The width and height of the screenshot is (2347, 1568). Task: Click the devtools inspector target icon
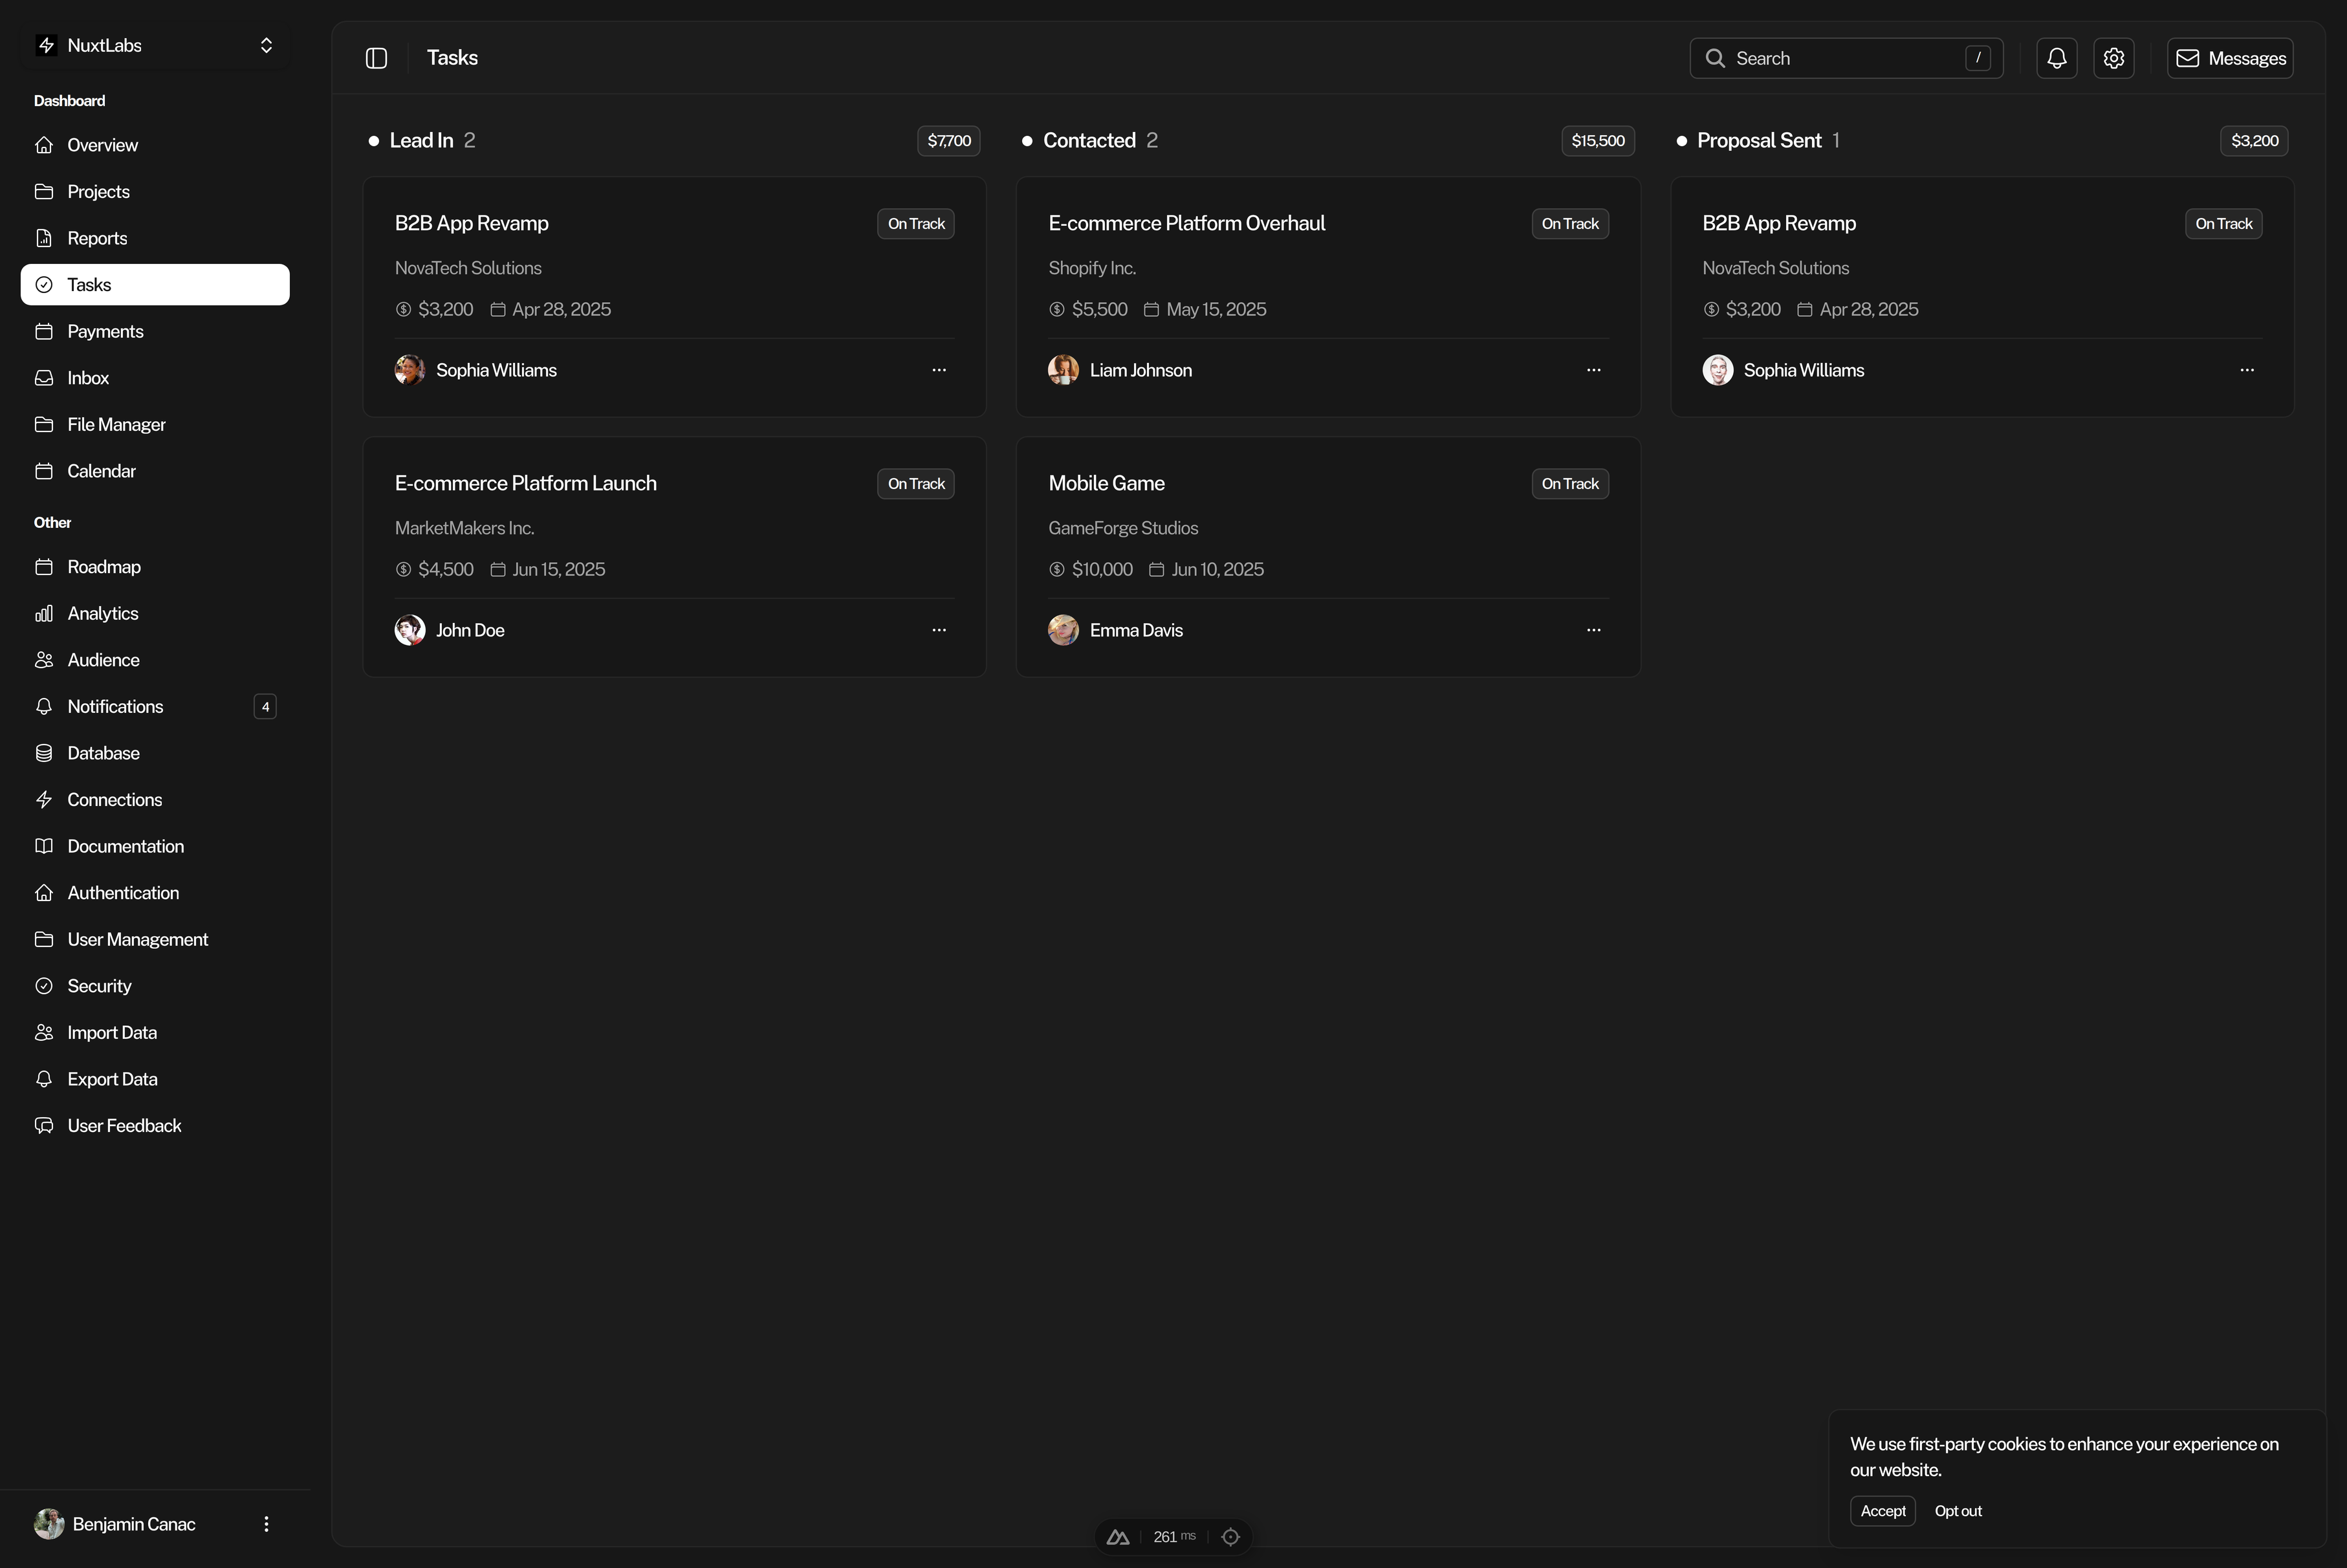click(x=1230, y=1537)
